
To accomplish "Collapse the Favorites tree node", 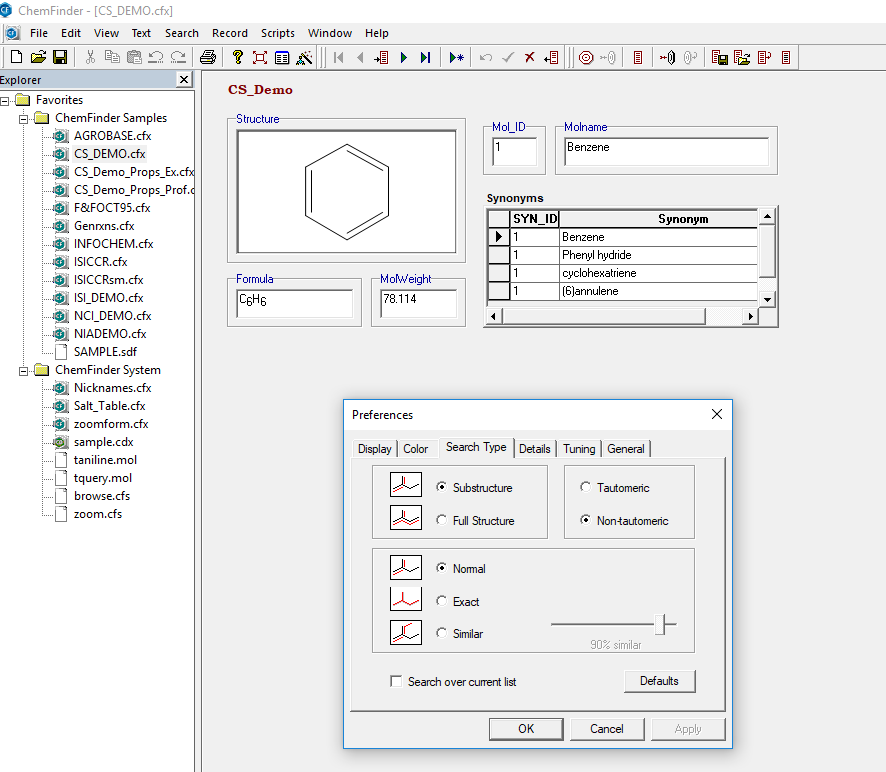I will point(5,101).
